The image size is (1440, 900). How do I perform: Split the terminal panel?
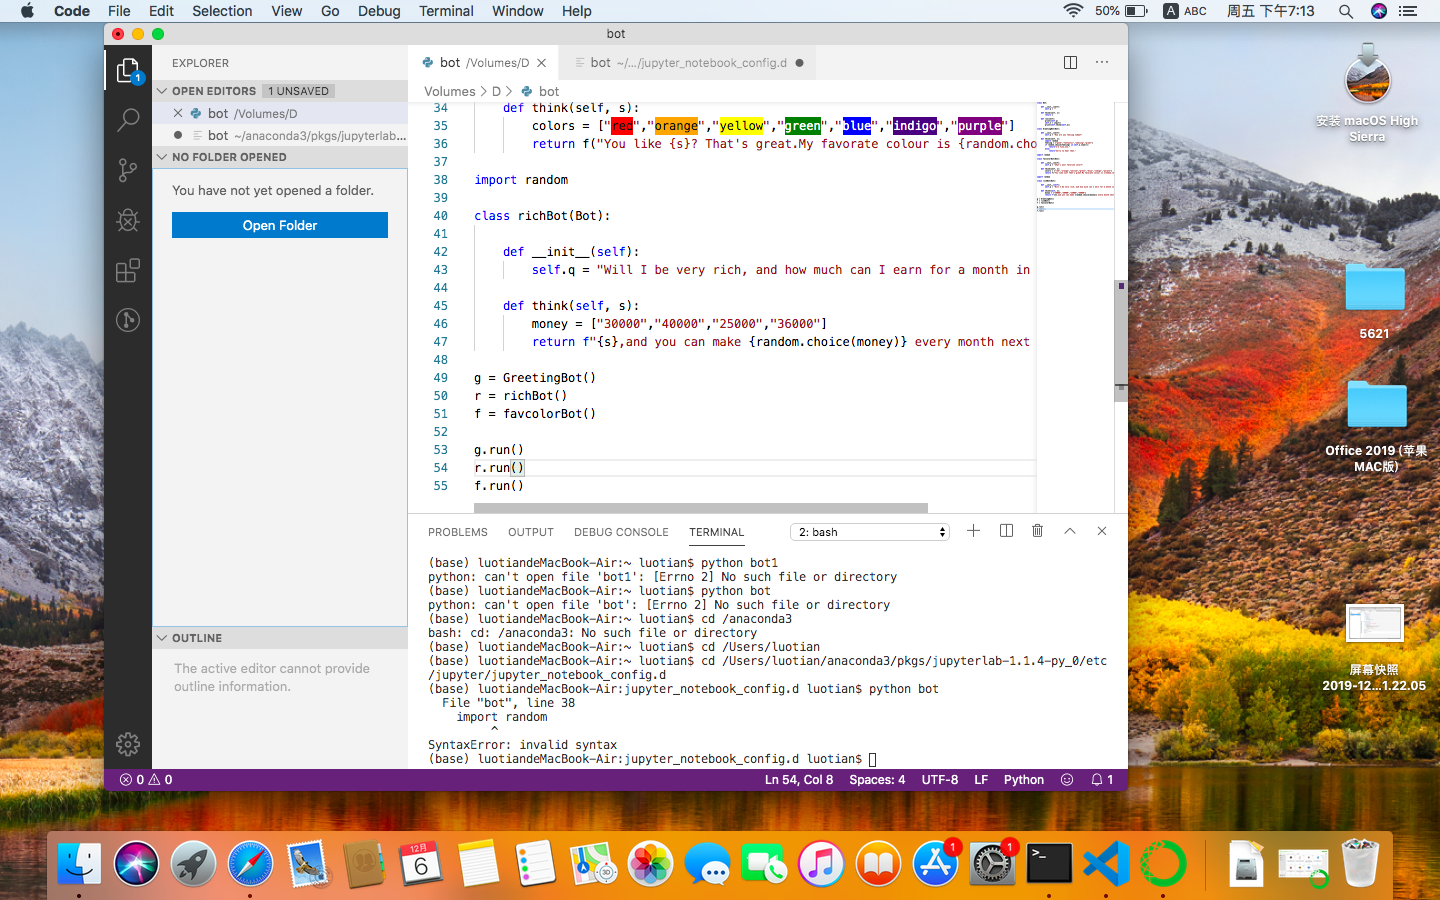(x=1006, y=531)
